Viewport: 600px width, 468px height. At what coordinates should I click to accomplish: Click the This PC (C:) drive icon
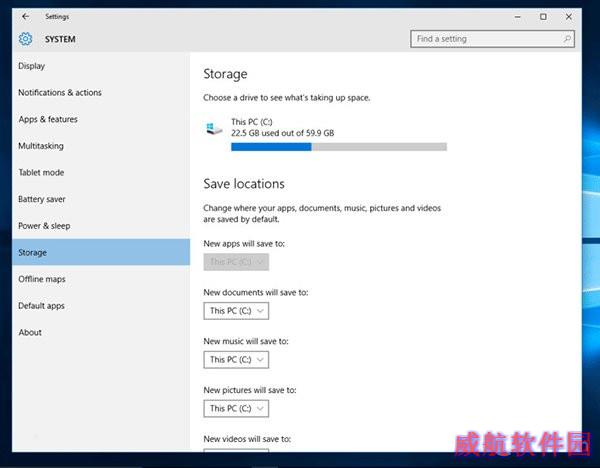point(214,129)
